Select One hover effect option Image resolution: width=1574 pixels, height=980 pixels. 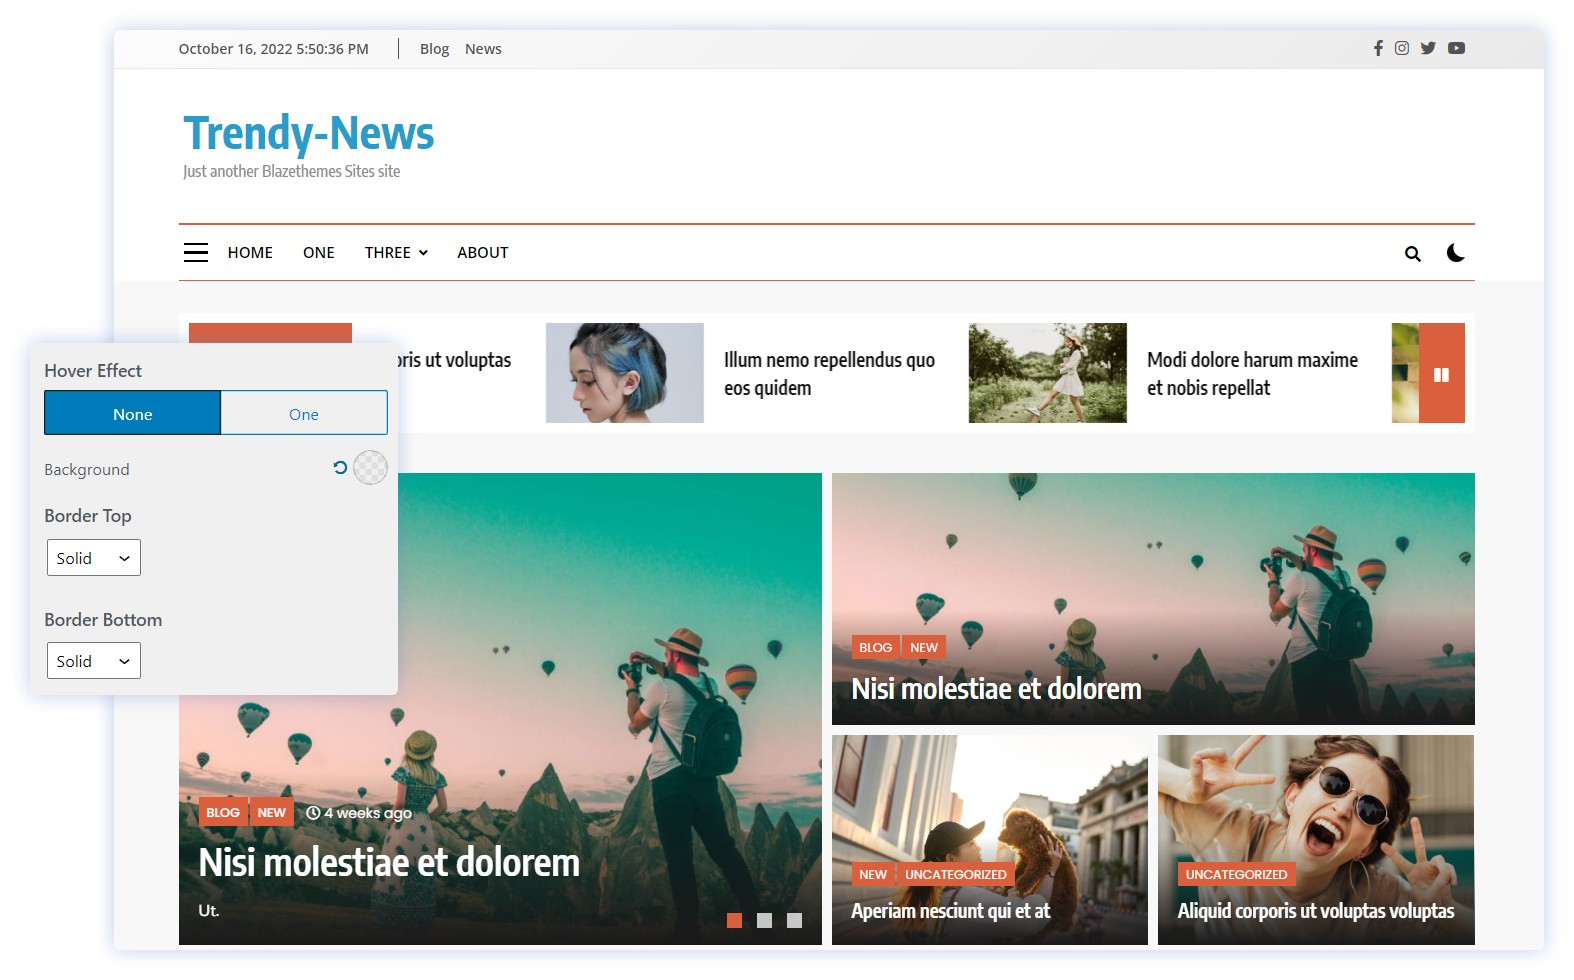(304, 413)
